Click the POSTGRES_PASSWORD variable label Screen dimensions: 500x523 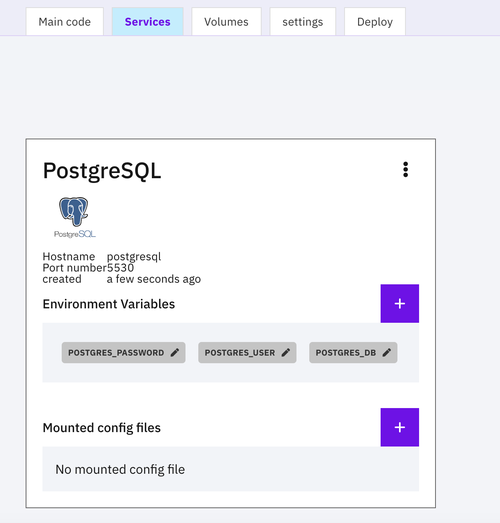(x=116, y=353)
